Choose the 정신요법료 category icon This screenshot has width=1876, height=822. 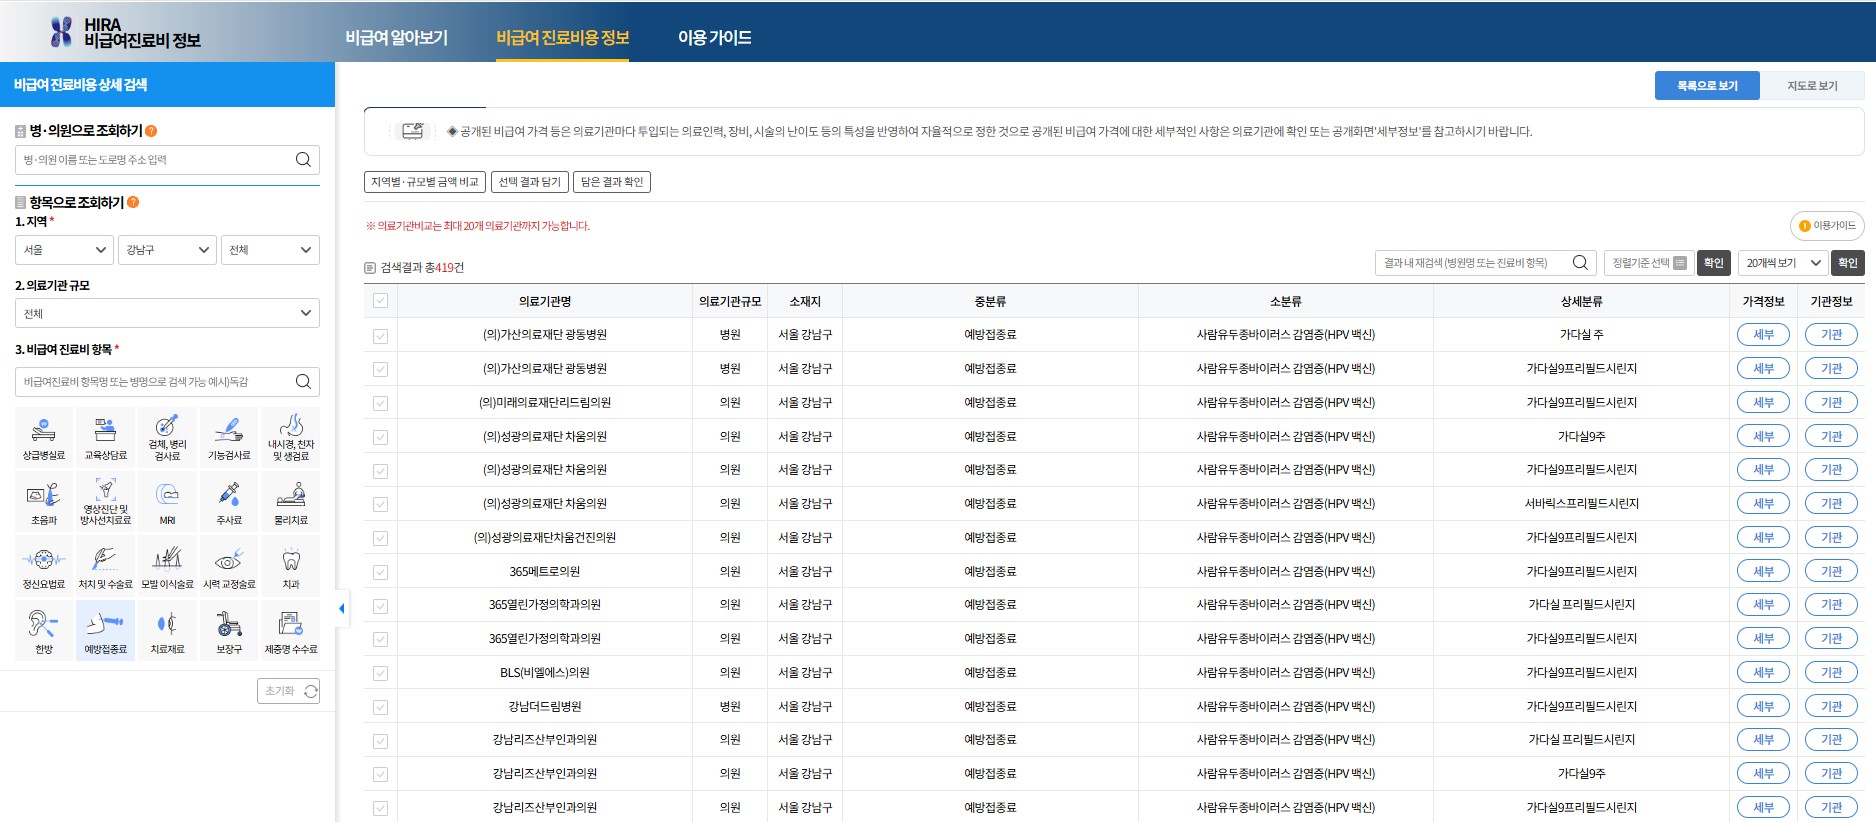pyautogui.click(x=44, y=566)
